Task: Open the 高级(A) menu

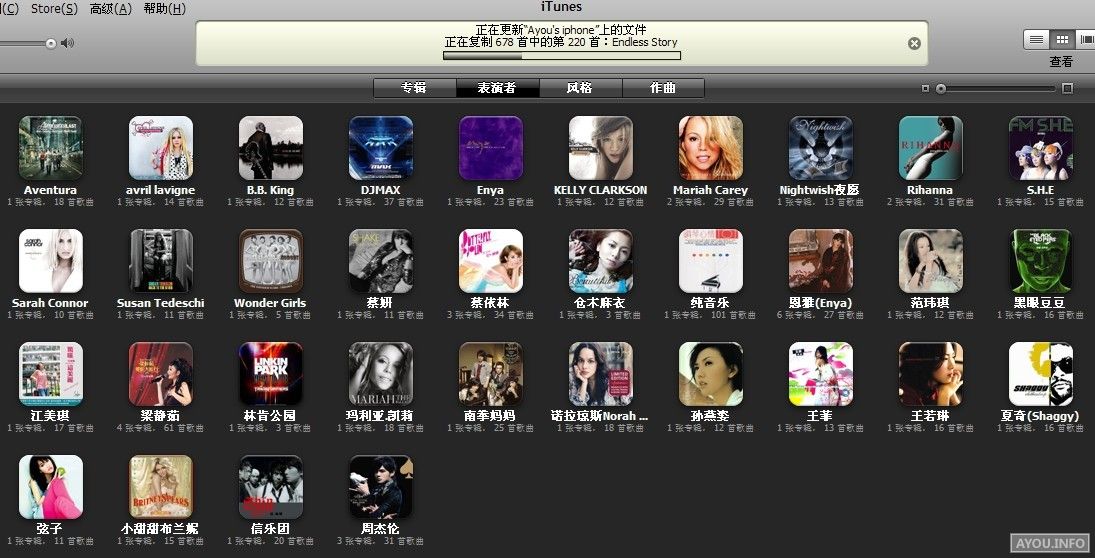Action: point(111,8)
